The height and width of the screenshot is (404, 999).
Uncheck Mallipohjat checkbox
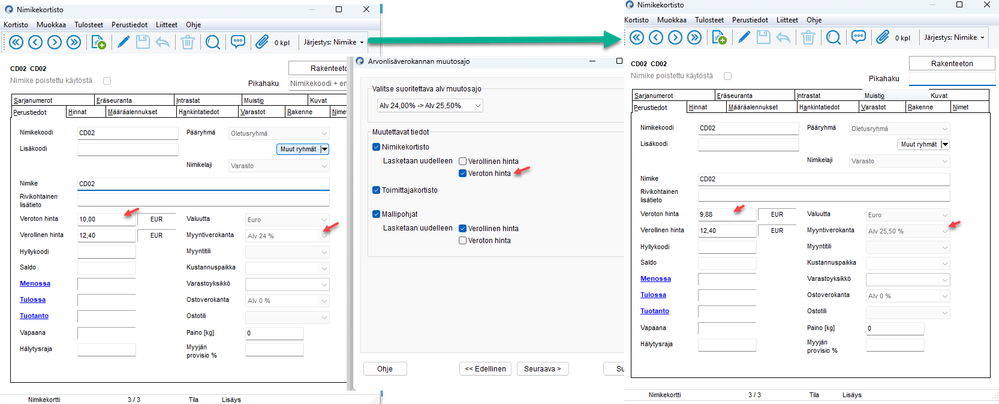click(x=377, y=214)
